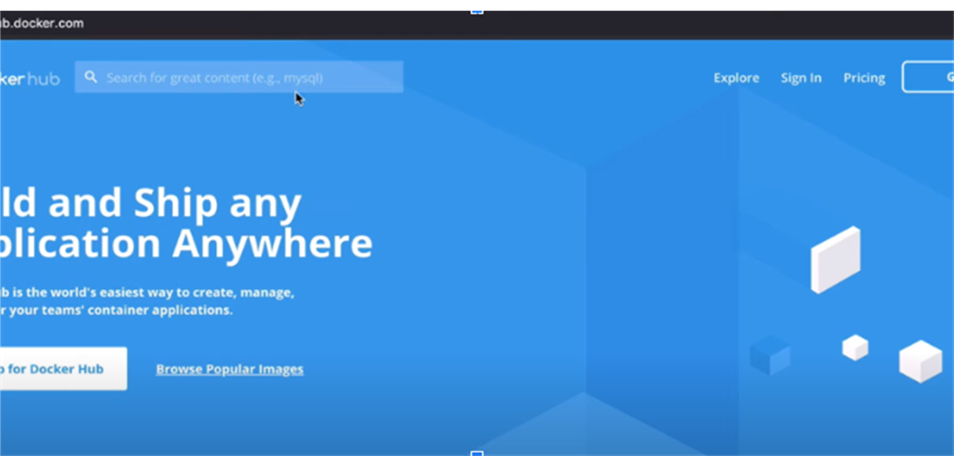This screenshot has width=954, height=456.
Task: Click the 'your teams' container applications' text
Action: [122, 310]
